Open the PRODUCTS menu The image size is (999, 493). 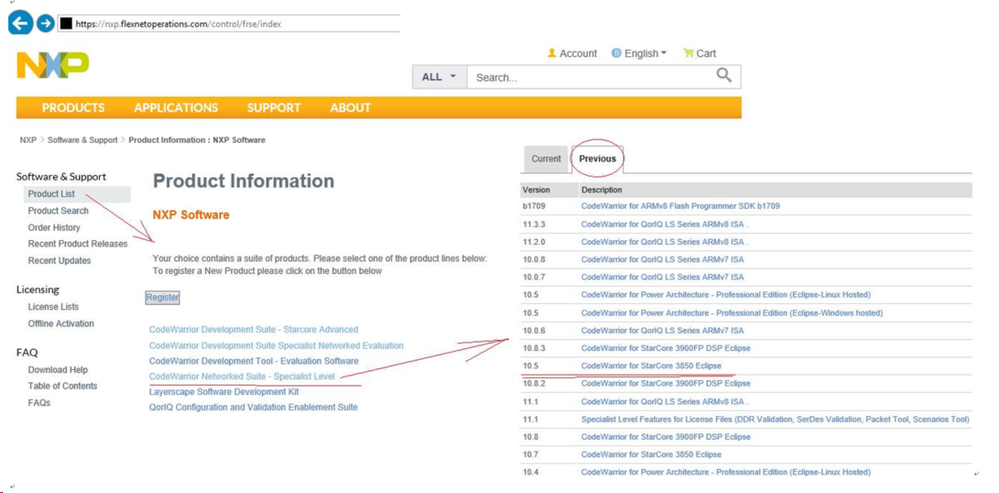73,108
